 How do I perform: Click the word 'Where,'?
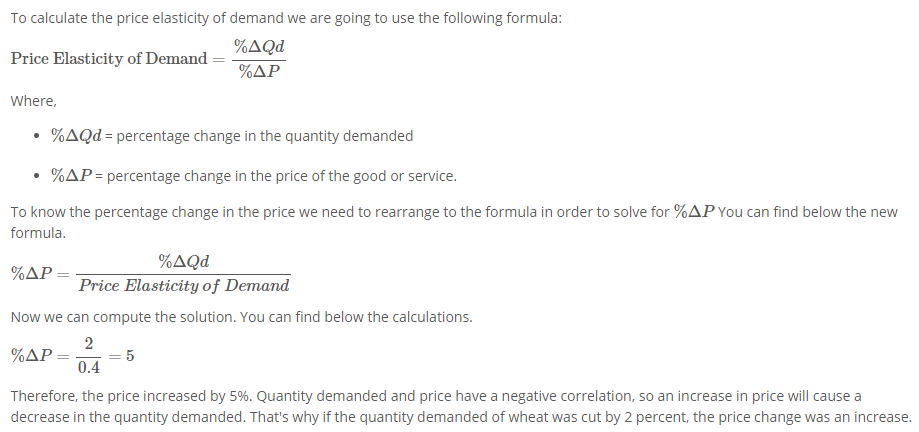(33, 101)
